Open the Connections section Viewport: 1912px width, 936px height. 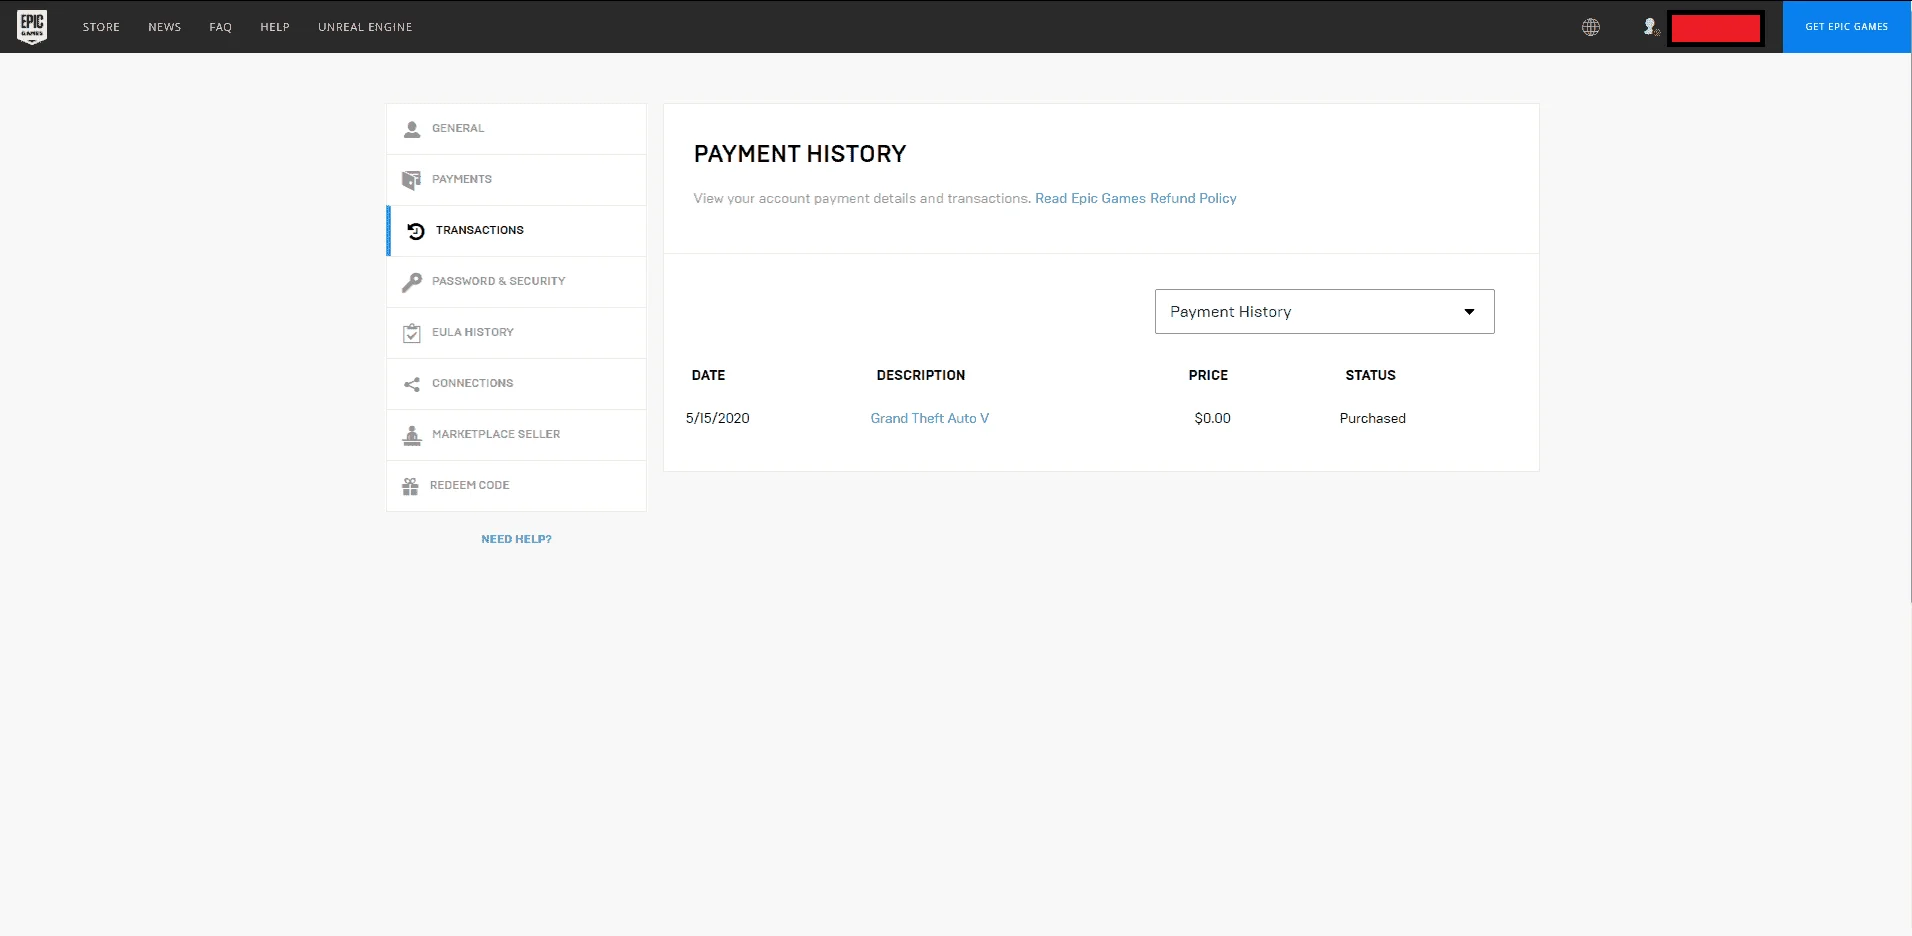(x=516, y=384)
